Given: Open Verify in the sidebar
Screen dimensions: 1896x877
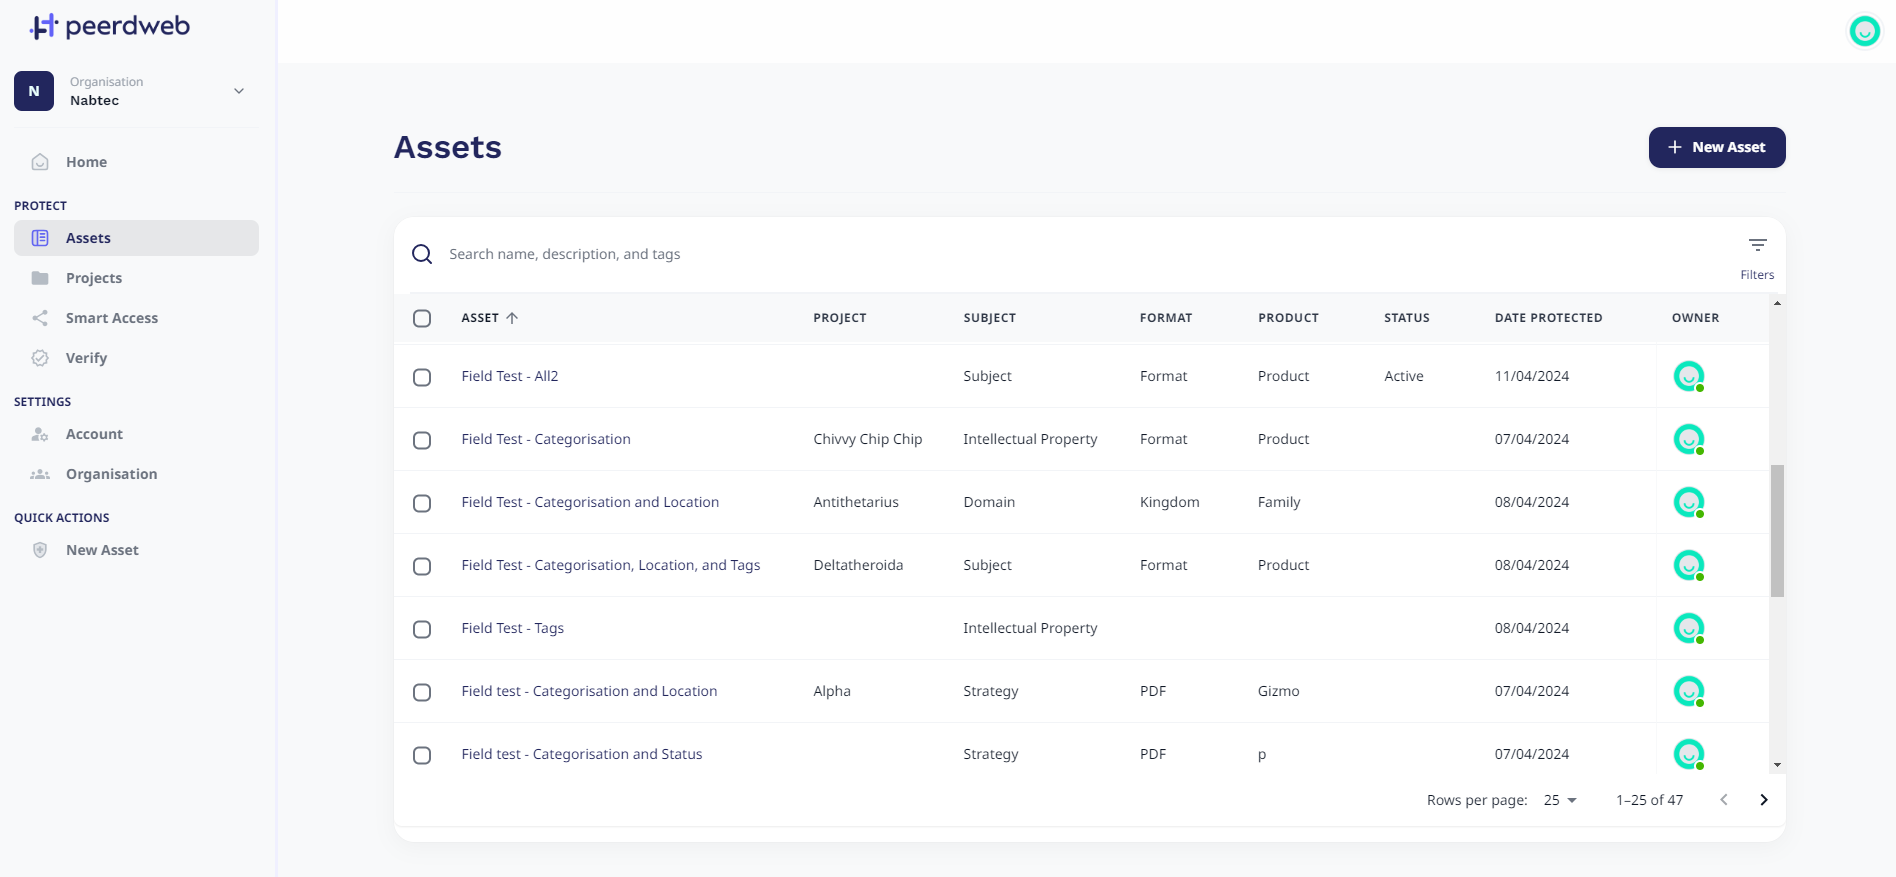Looking at the screenshot, I should point(136,358).
